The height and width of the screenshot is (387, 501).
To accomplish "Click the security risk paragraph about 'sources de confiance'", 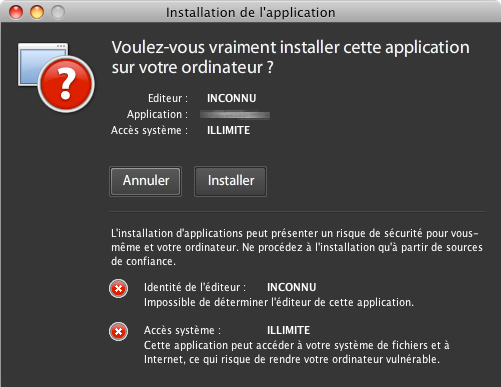I will click(297, 247).
